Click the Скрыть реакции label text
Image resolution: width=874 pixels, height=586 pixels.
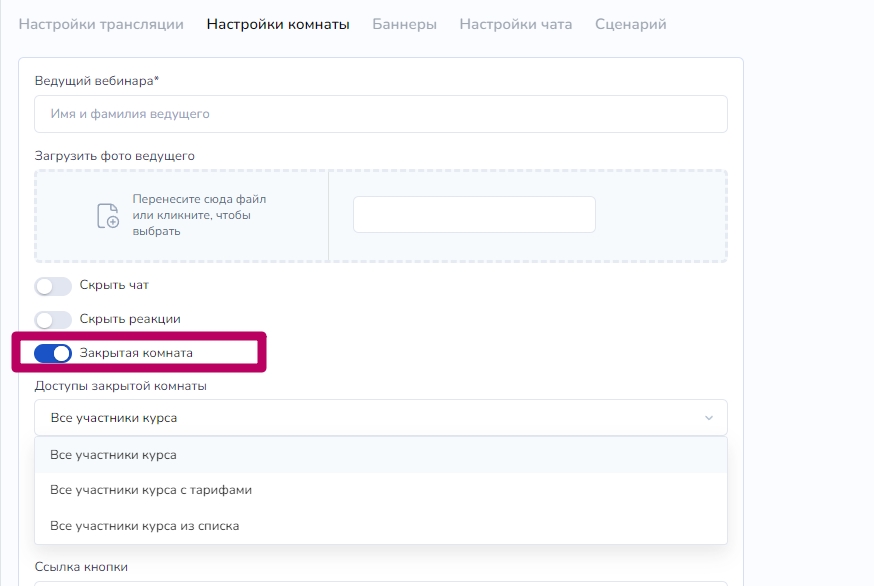(130, 319)
